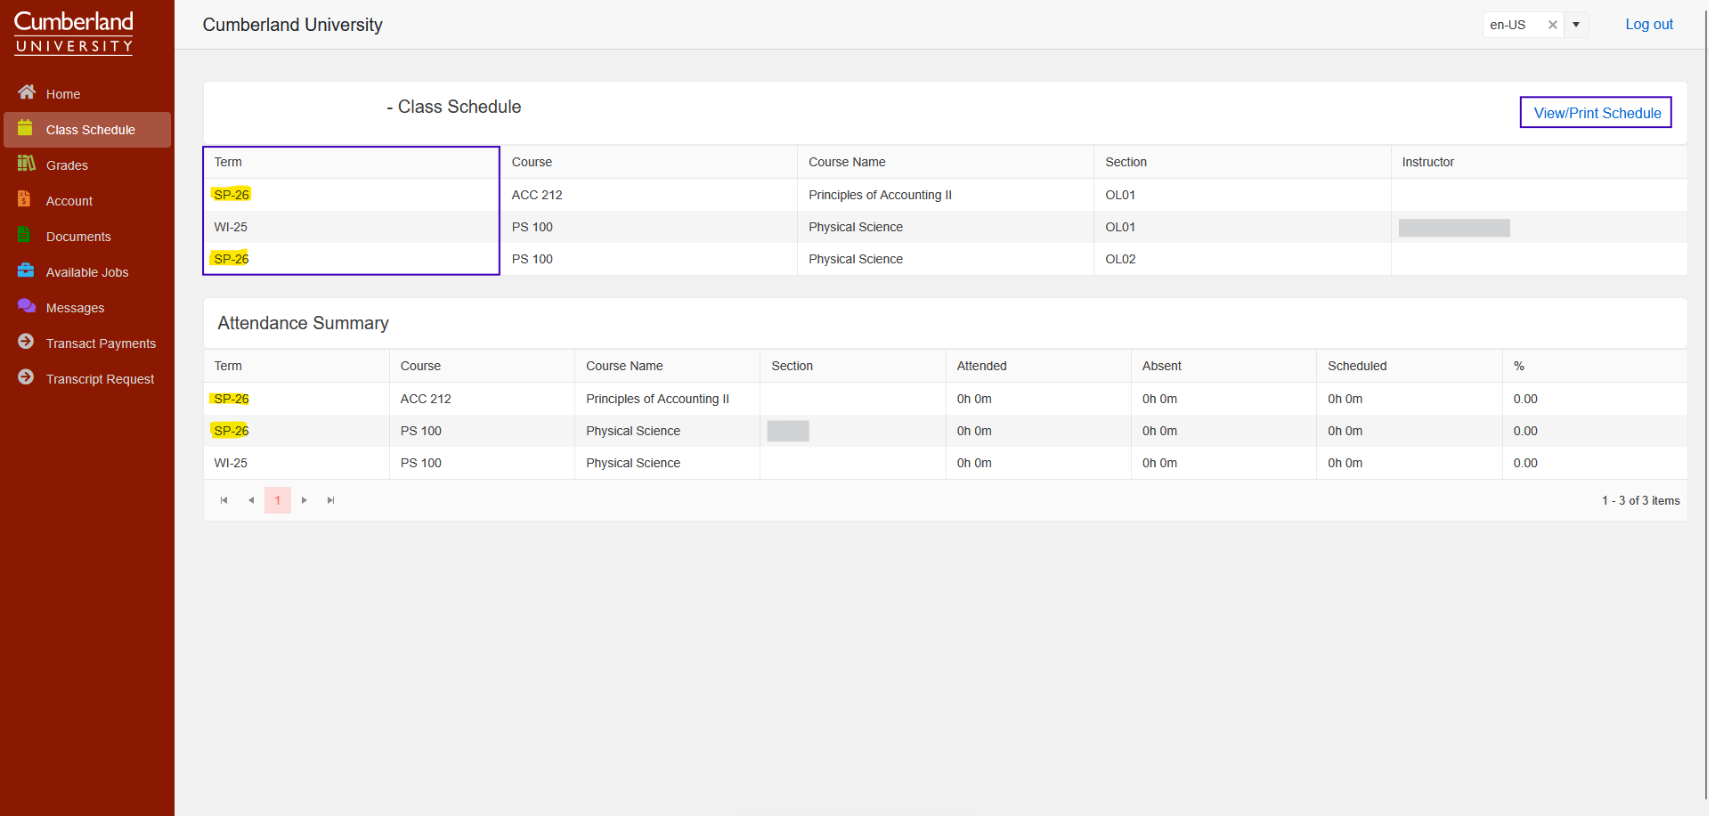This screenshot has width=1709, height=816.
Task: Click Principles of Accounting II in Attendance Summary
Action: (657, 399)
